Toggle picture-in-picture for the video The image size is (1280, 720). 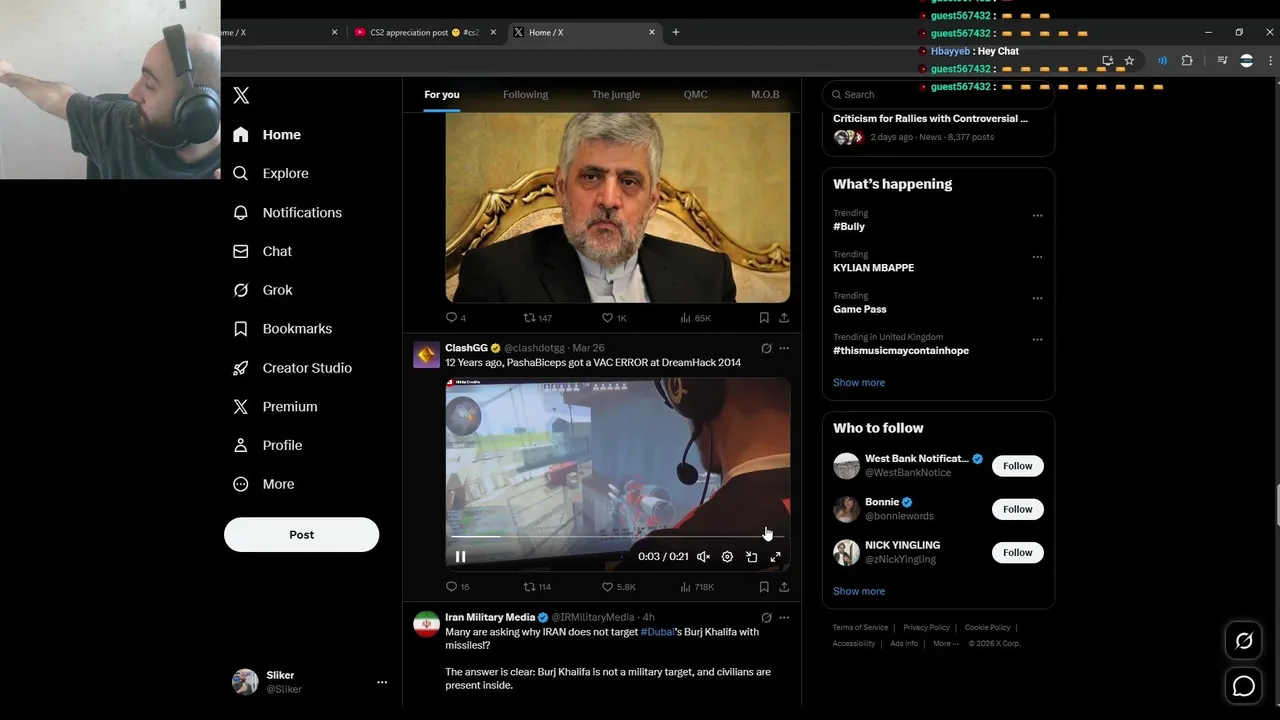click(x=751, y=557)
